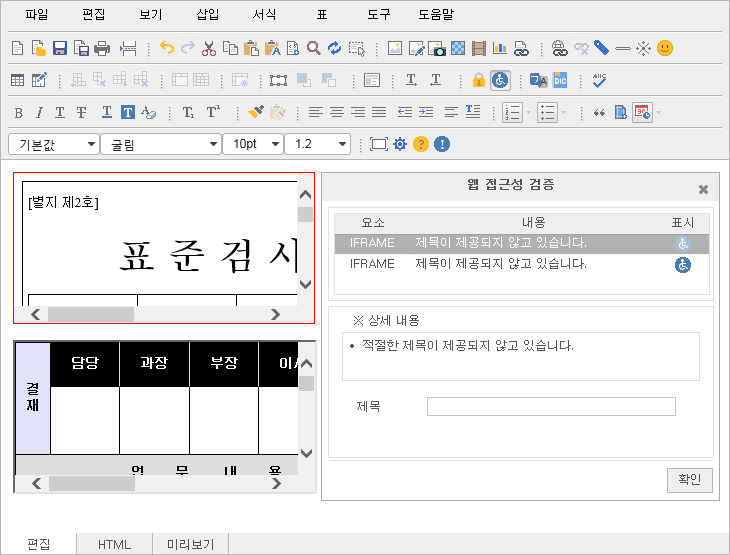Click the layout template icon

372,80
